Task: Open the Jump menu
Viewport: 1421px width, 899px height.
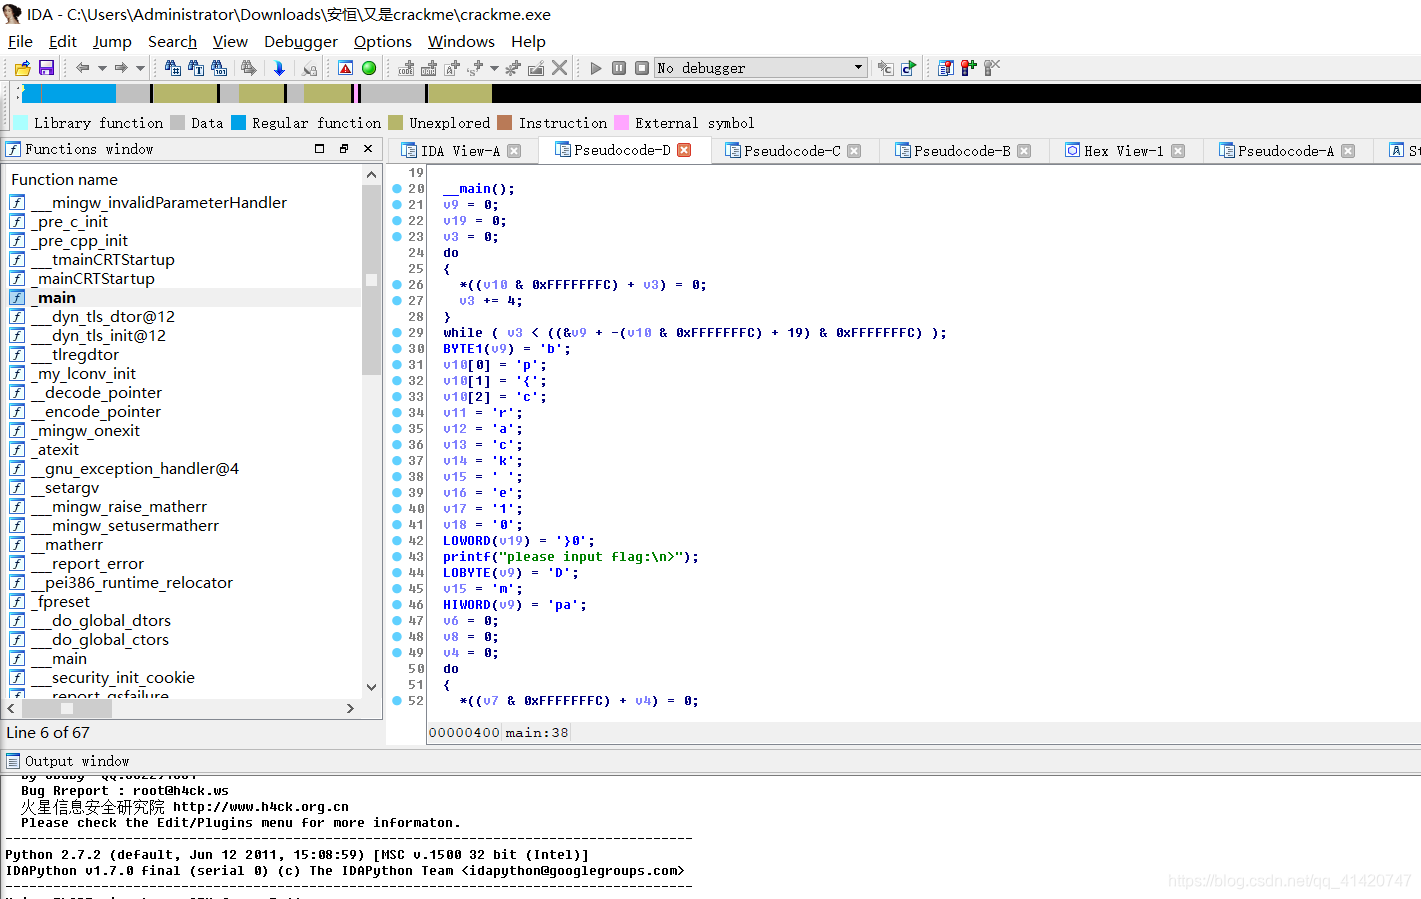Action: [x=112, y=41]
